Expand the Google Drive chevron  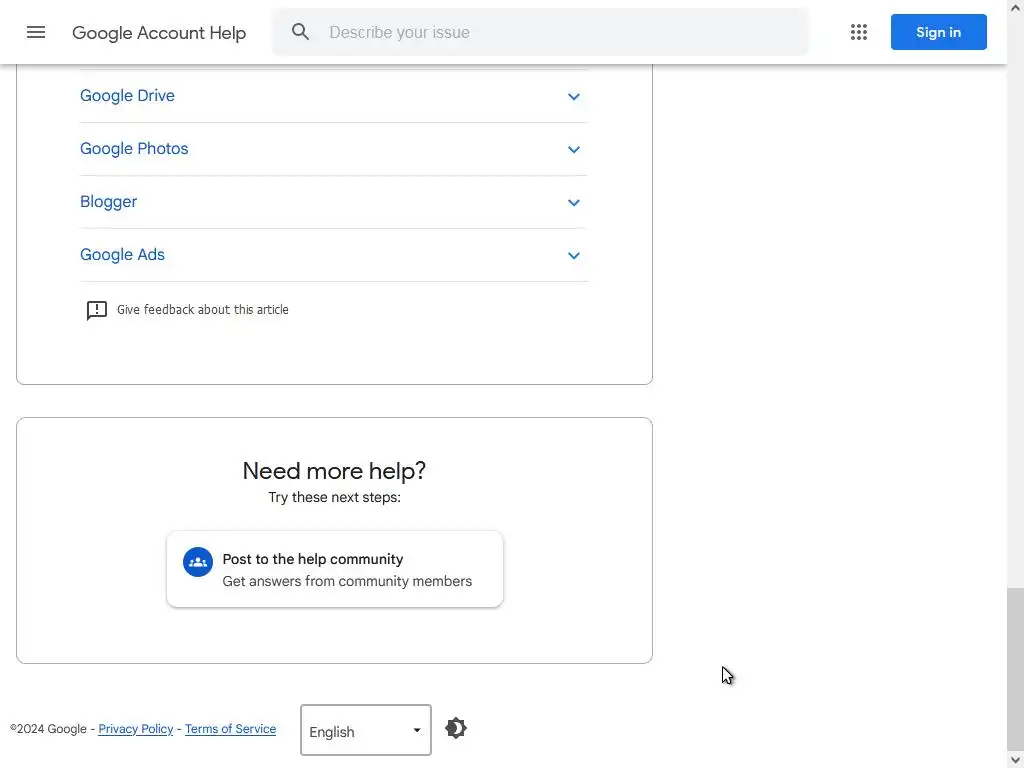(574, 97)
